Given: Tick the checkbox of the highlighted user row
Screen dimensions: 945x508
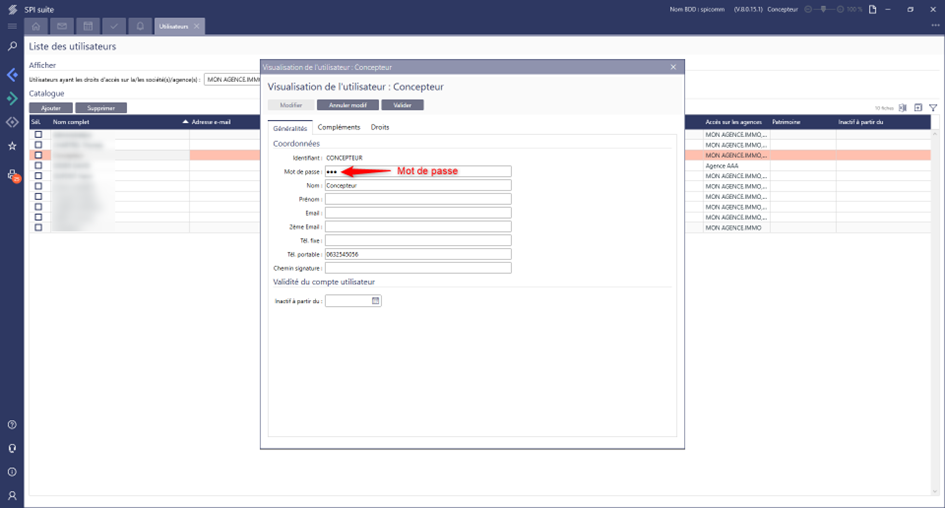Looking at the screenshot, I should (38, 156).
